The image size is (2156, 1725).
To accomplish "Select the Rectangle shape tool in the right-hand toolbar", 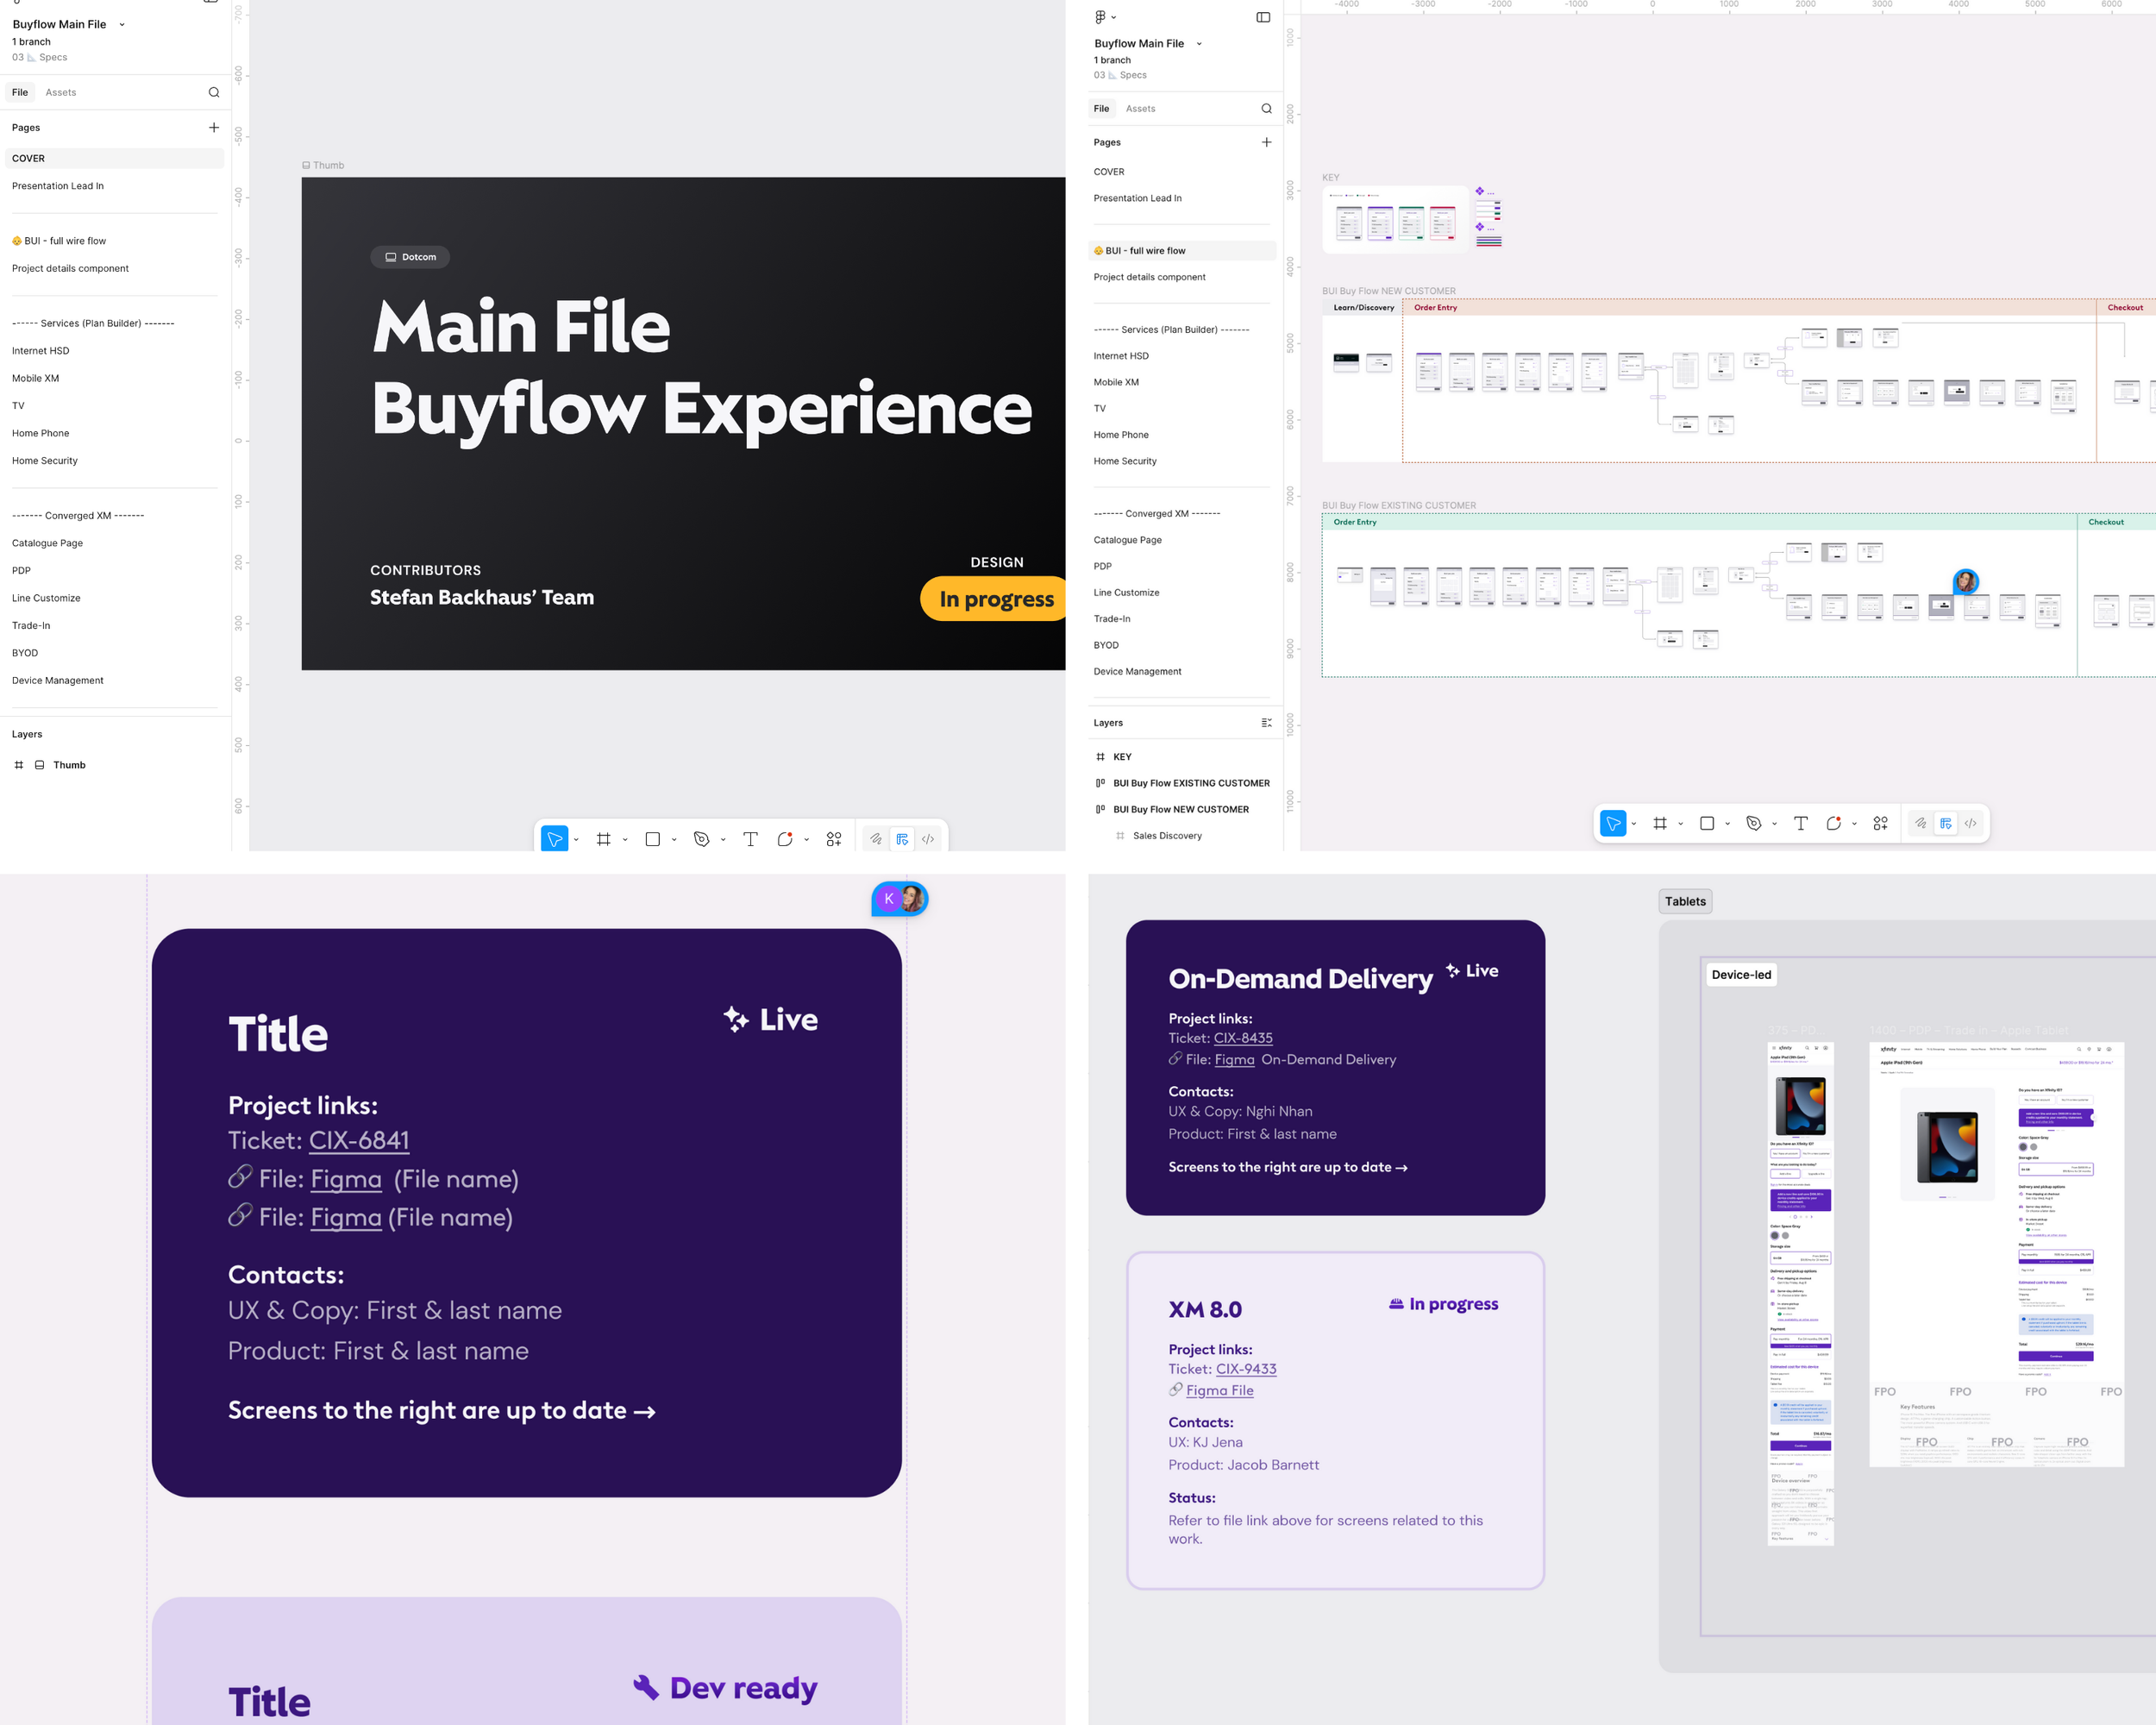I will click(1707, 823).
